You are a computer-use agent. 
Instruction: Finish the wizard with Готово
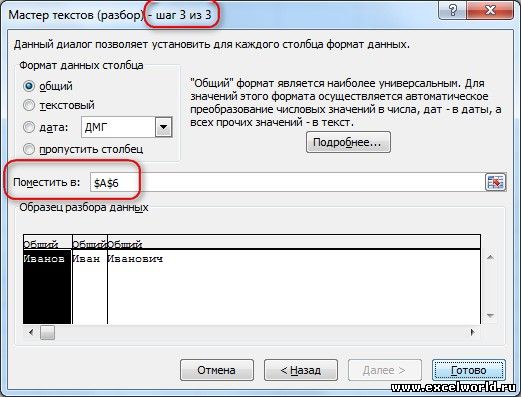tap(469, 370)
